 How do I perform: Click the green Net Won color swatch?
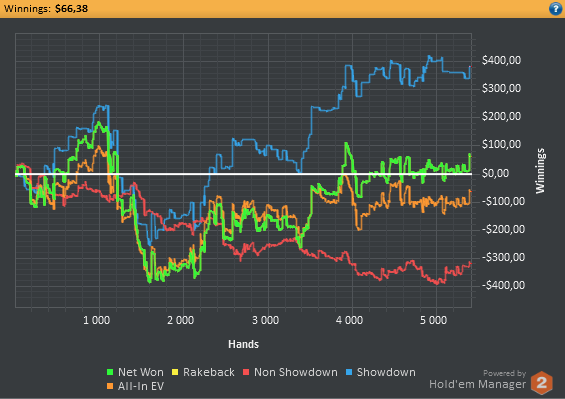(110, 372)
